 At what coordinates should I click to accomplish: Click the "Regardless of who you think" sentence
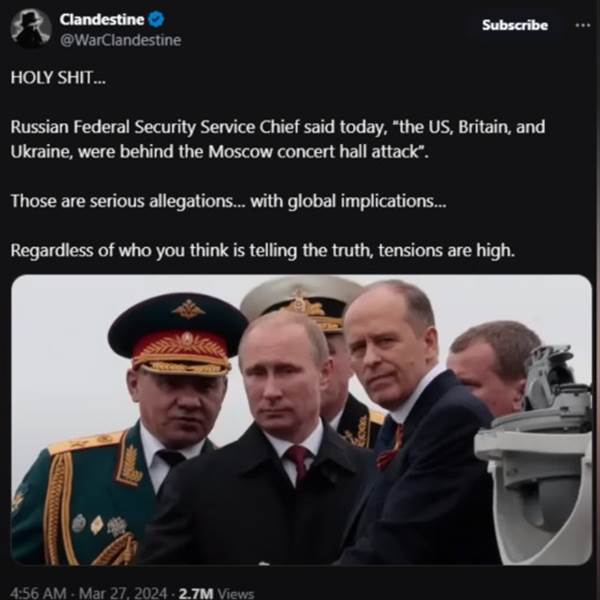click(263, 251)
